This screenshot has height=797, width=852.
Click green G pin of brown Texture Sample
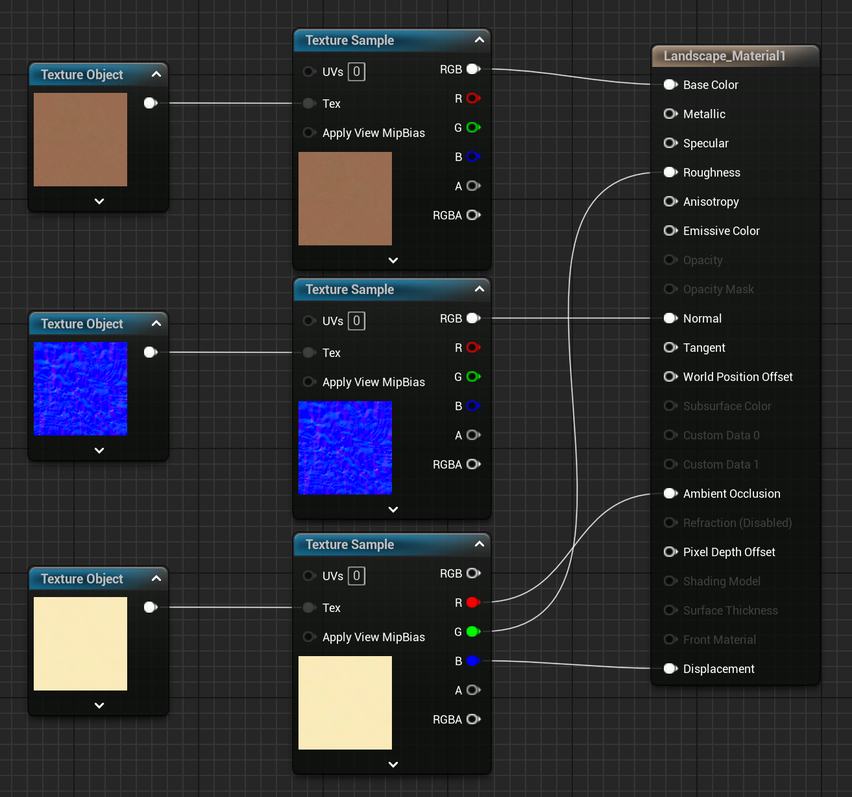point(473,128)
